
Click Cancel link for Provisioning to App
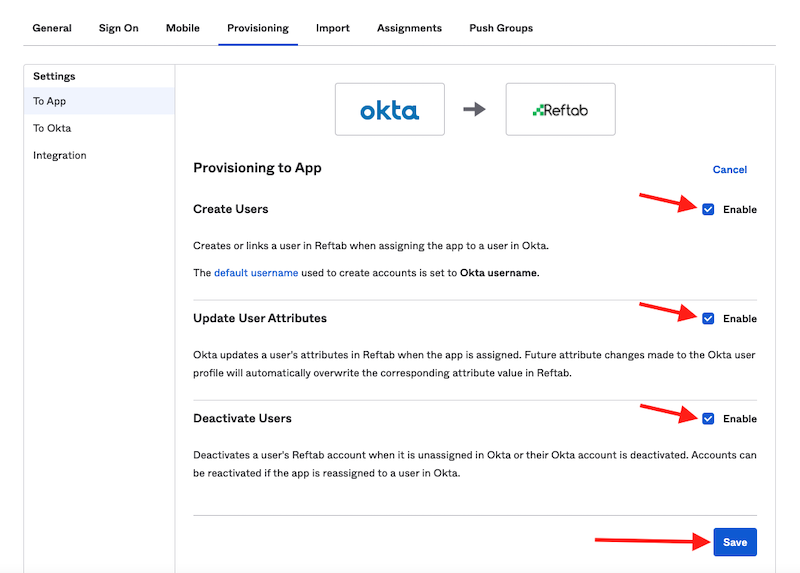click(x=730, y=169)
